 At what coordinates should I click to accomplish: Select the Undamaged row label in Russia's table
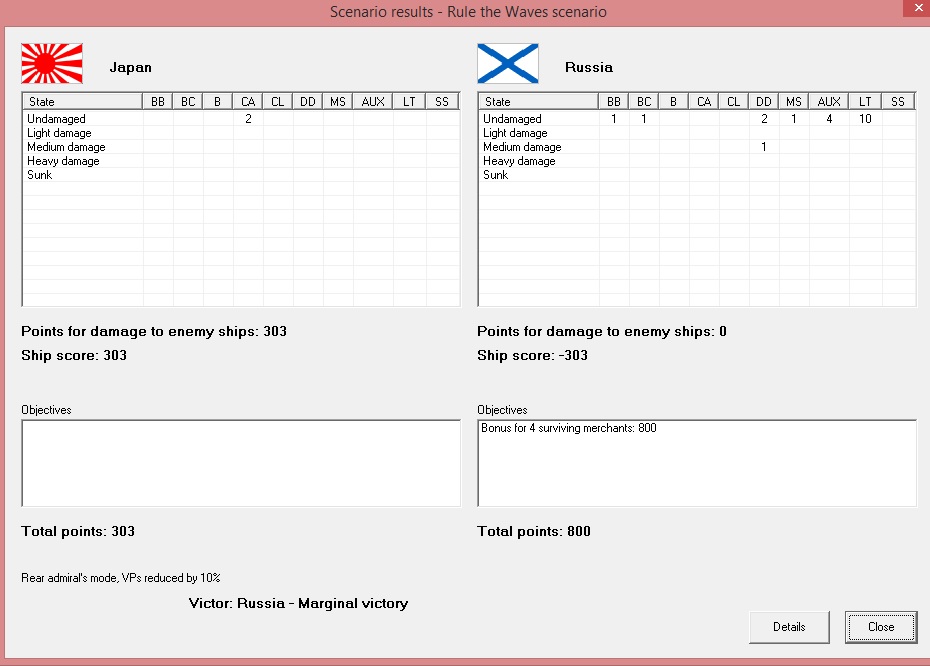(512, 119)
